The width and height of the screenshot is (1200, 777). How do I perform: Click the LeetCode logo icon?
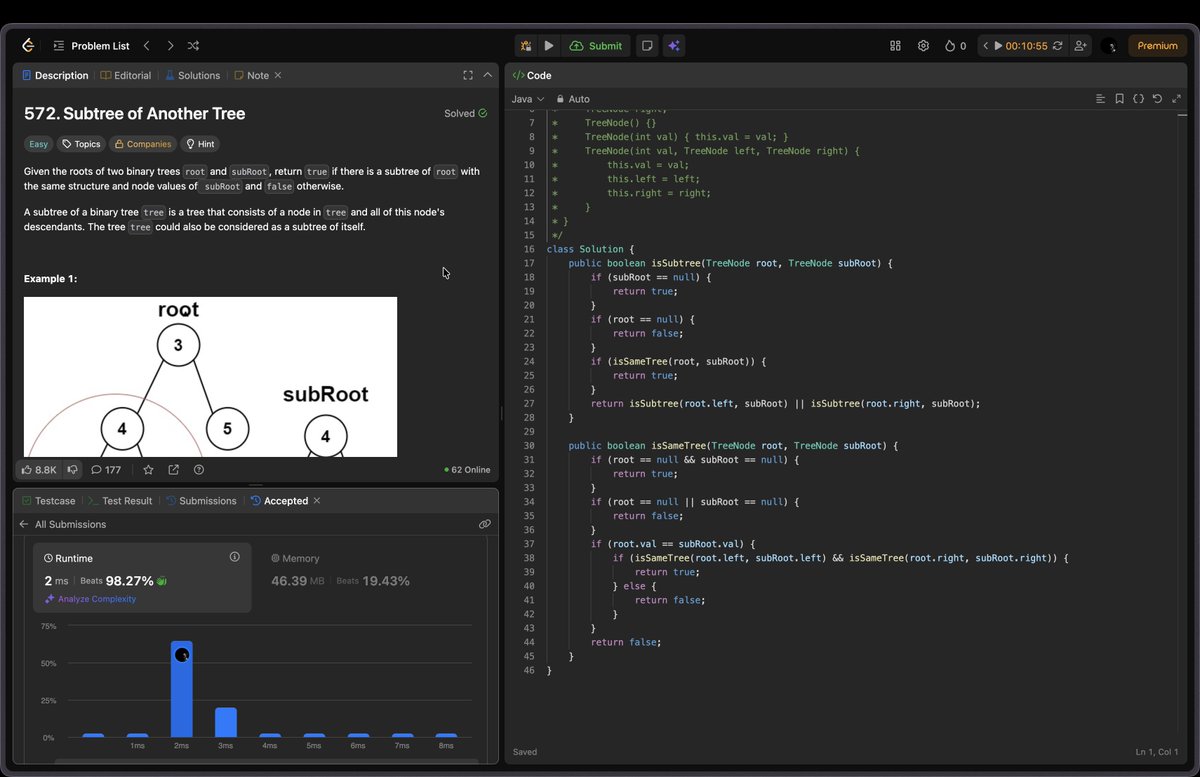pos(28,46)
